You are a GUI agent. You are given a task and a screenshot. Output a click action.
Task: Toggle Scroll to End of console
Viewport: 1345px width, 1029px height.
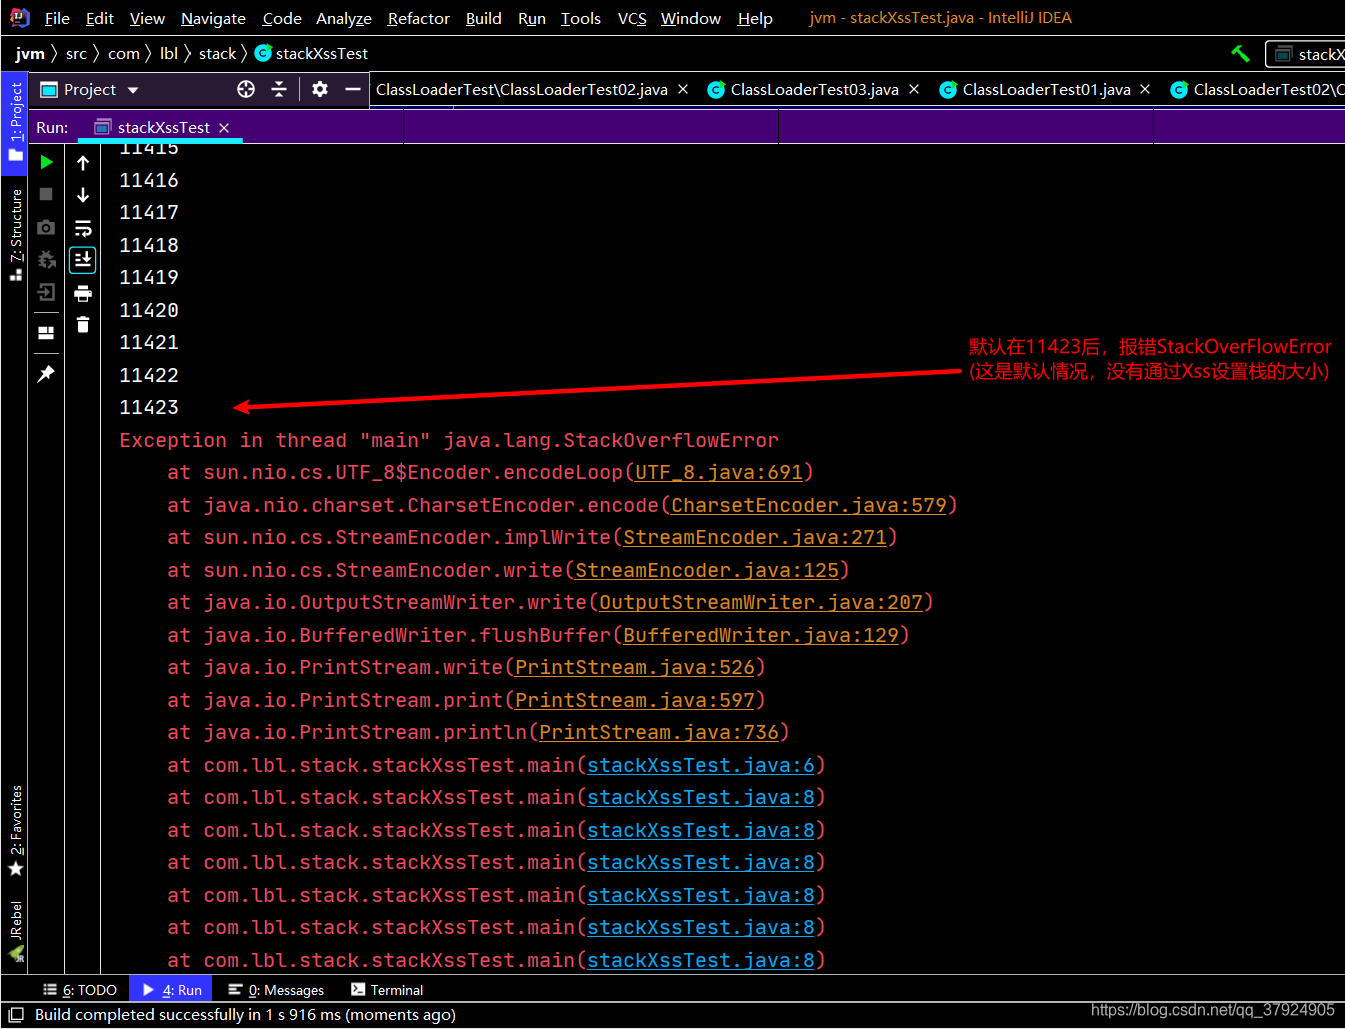(83, 260)
